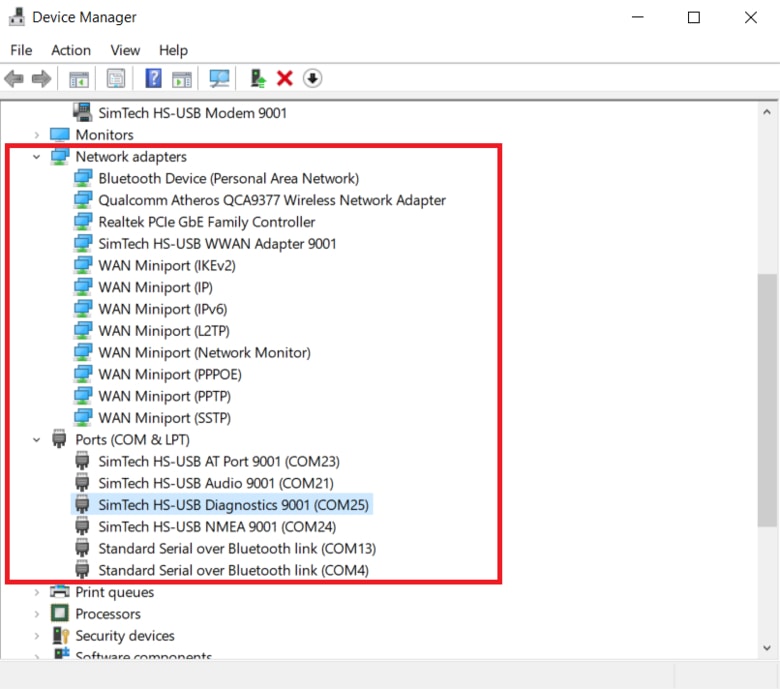The image size is (780, 689).
Task: Select Standard Serial over Bluetooth link (COM4)
Action: (234, 570)
